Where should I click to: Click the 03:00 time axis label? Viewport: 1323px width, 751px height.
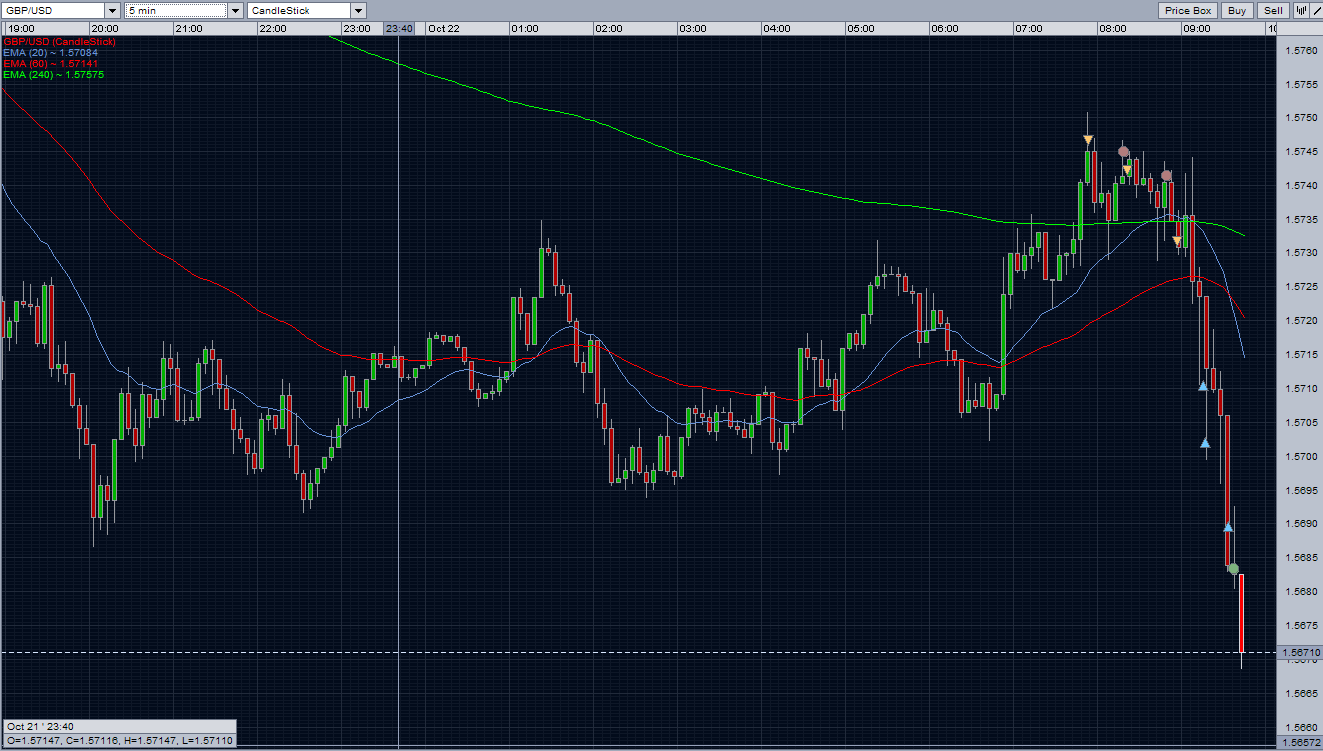click(693, 28)
